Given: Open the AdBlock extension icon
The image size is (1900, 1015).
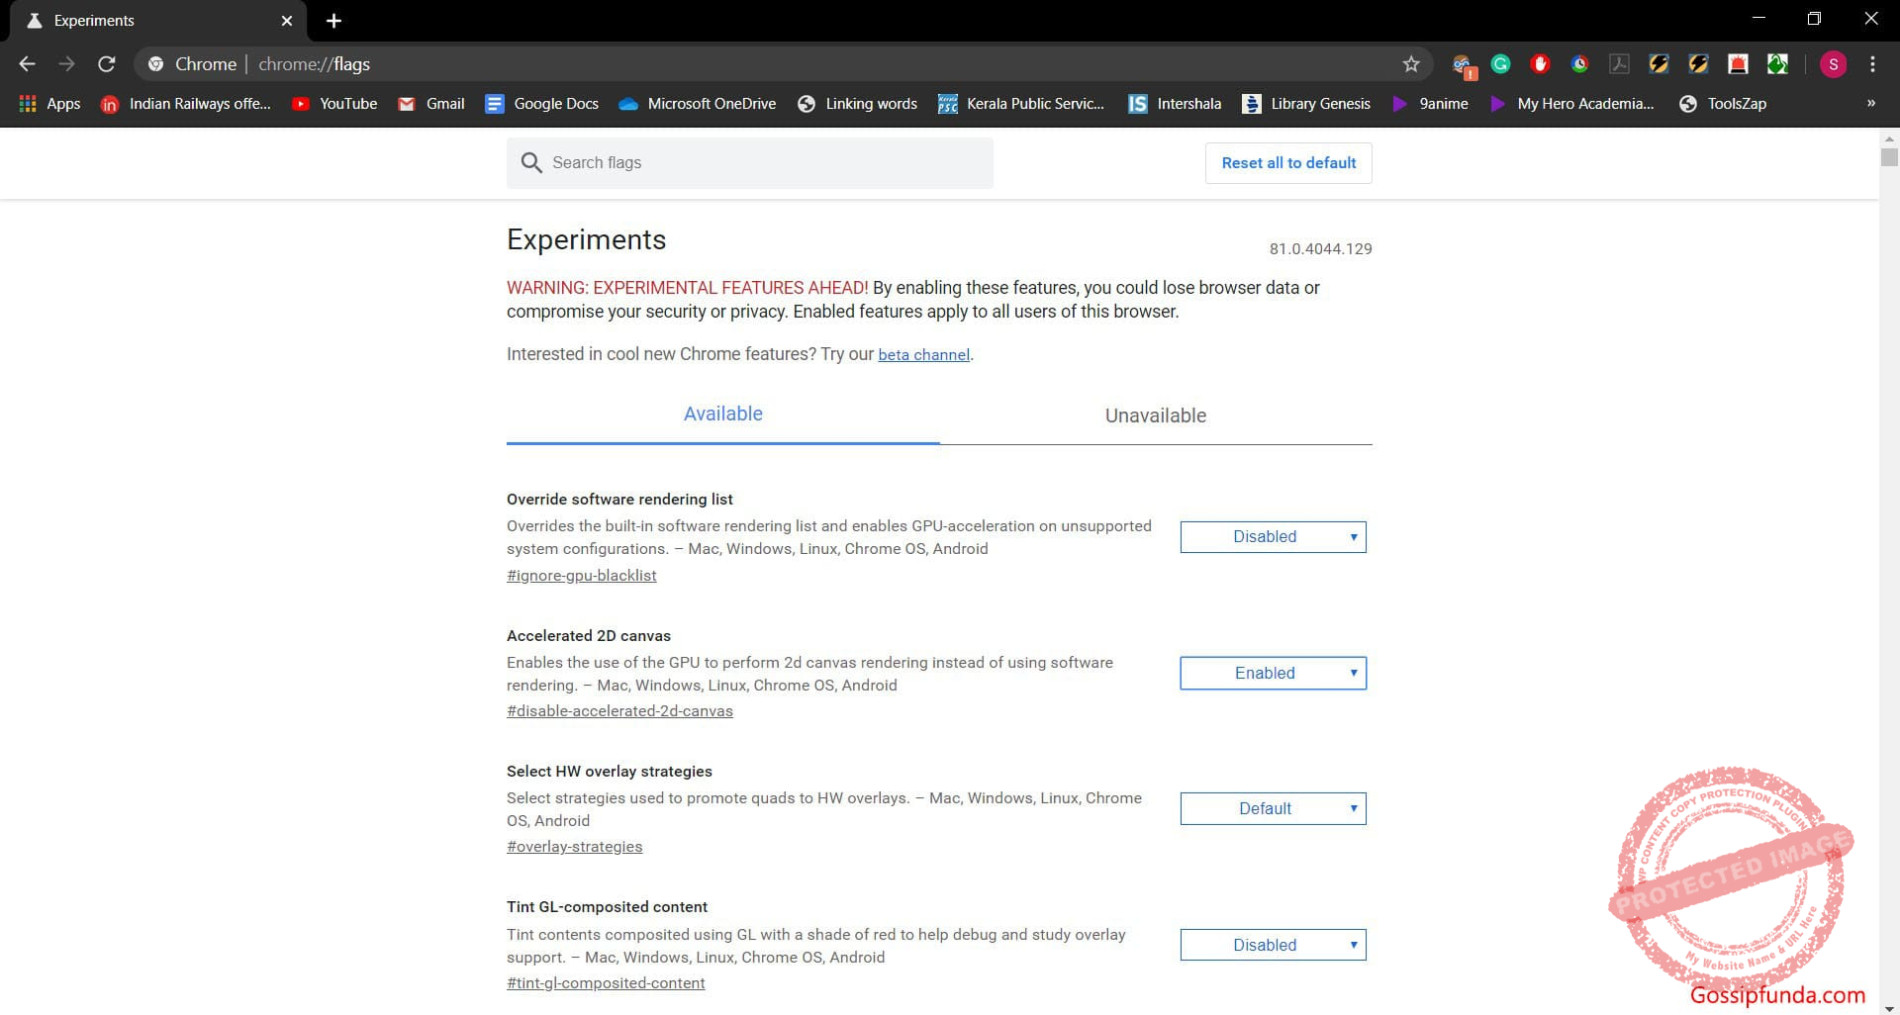Looking at the screenshot, I should coord(1540,63).
